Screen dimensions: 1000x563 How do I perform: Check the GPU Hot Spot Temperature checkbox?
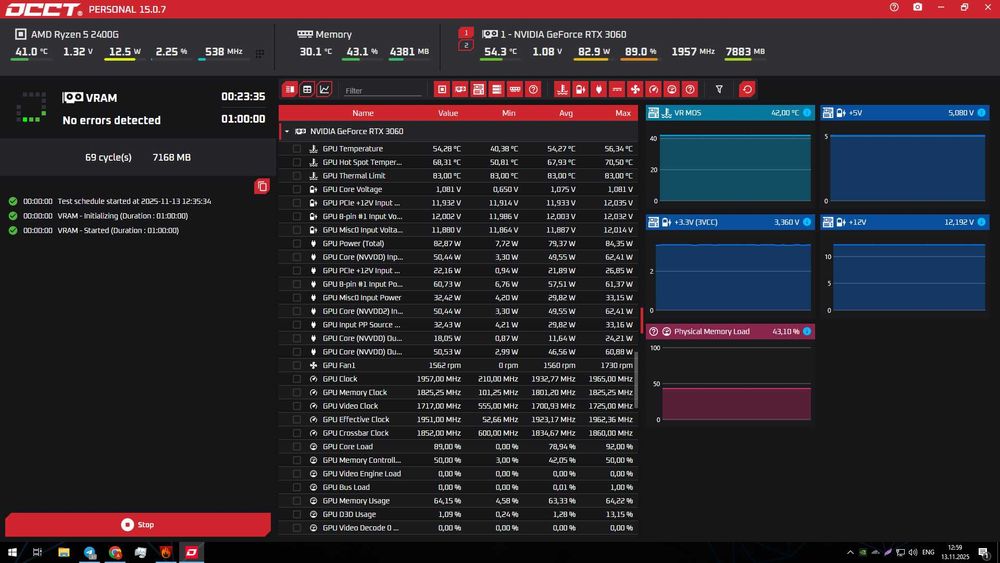point(297,162)
